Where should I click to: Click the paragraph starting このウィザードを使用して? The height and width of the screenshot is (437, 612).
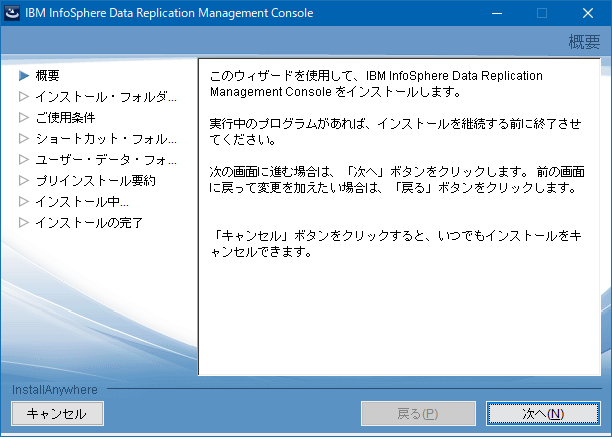pos(376,83)
